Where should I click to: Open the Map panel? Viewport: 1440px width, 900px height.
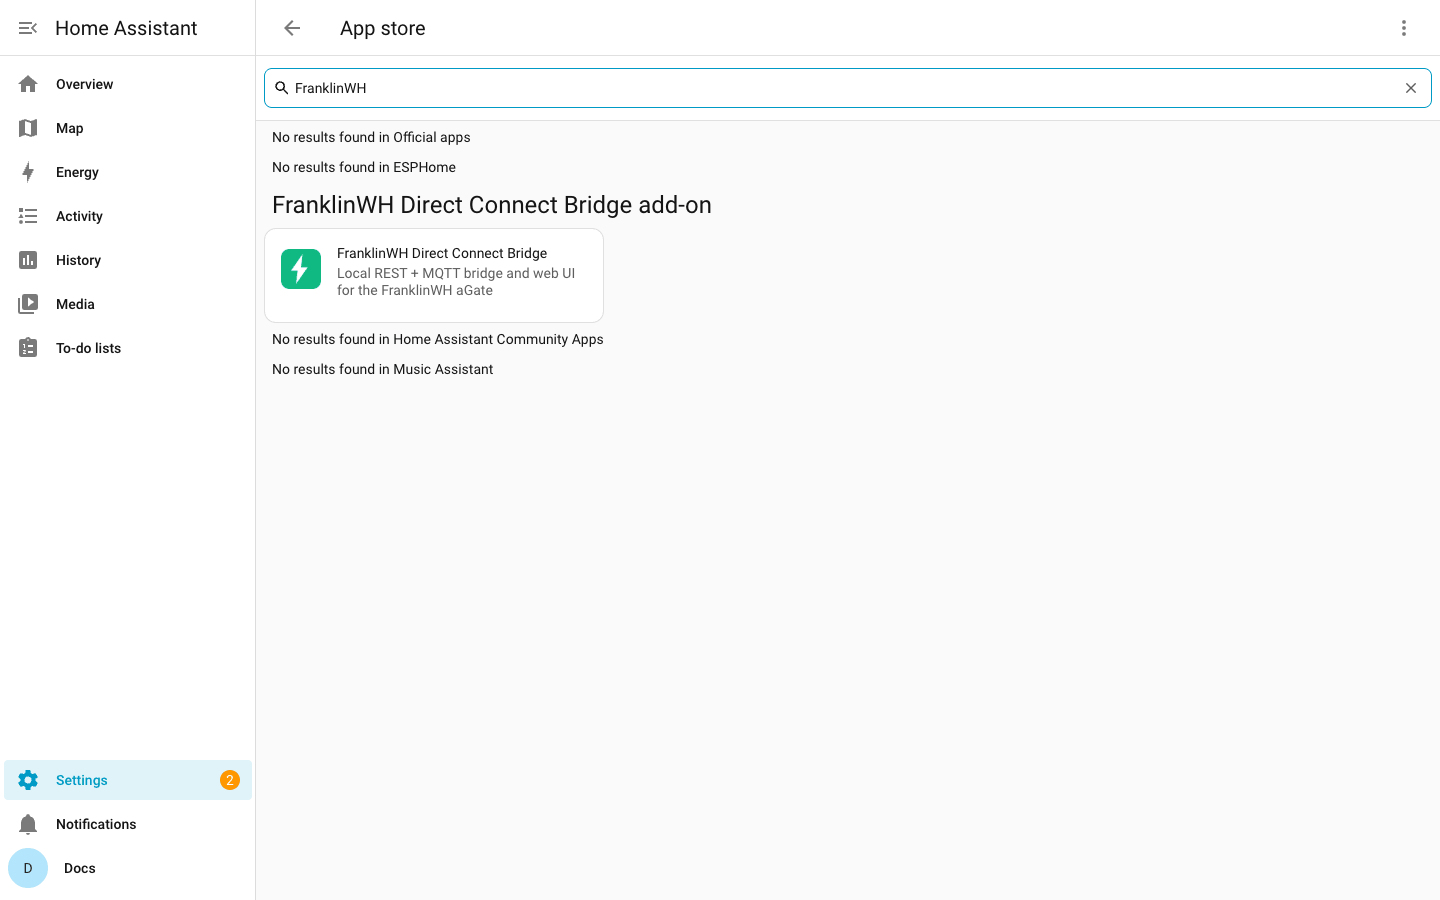[128, 128]
